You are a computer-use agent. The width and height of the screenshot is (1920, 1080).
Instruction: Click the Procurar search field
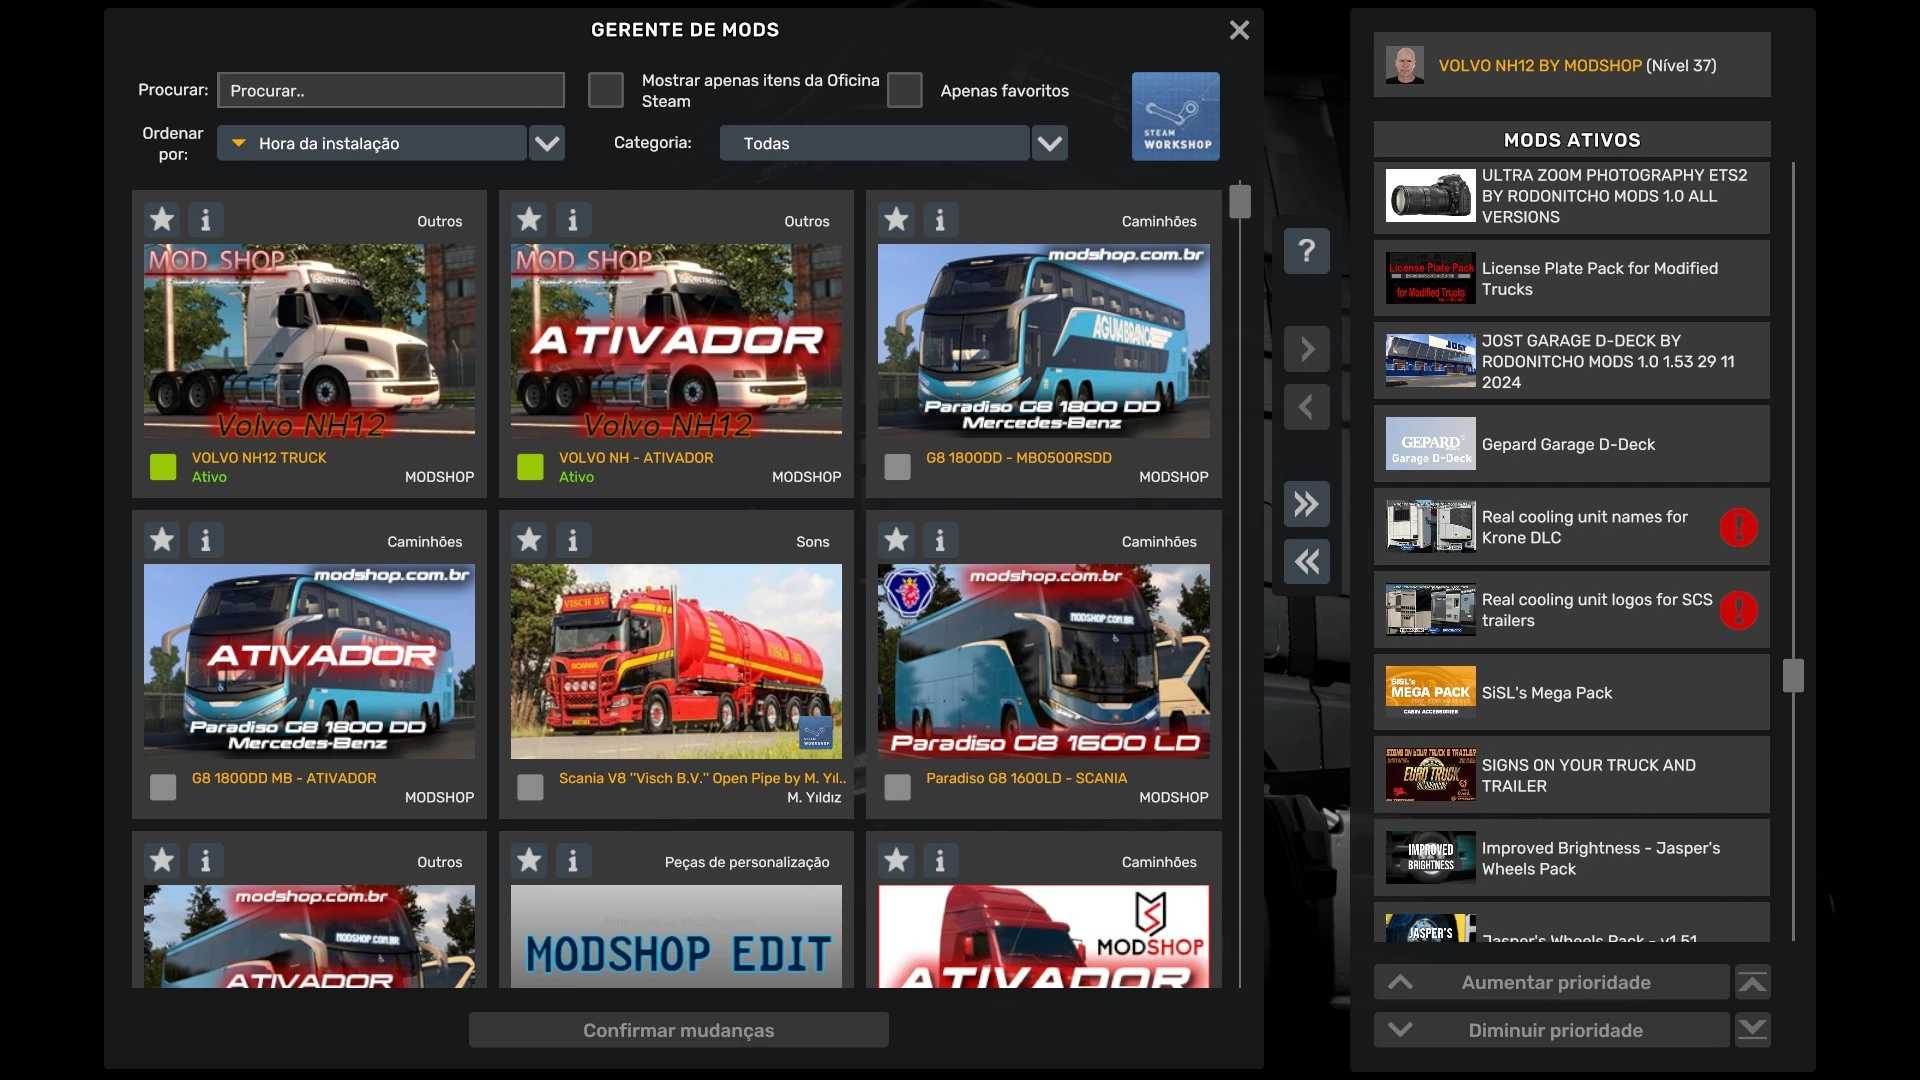pos(391,90)
